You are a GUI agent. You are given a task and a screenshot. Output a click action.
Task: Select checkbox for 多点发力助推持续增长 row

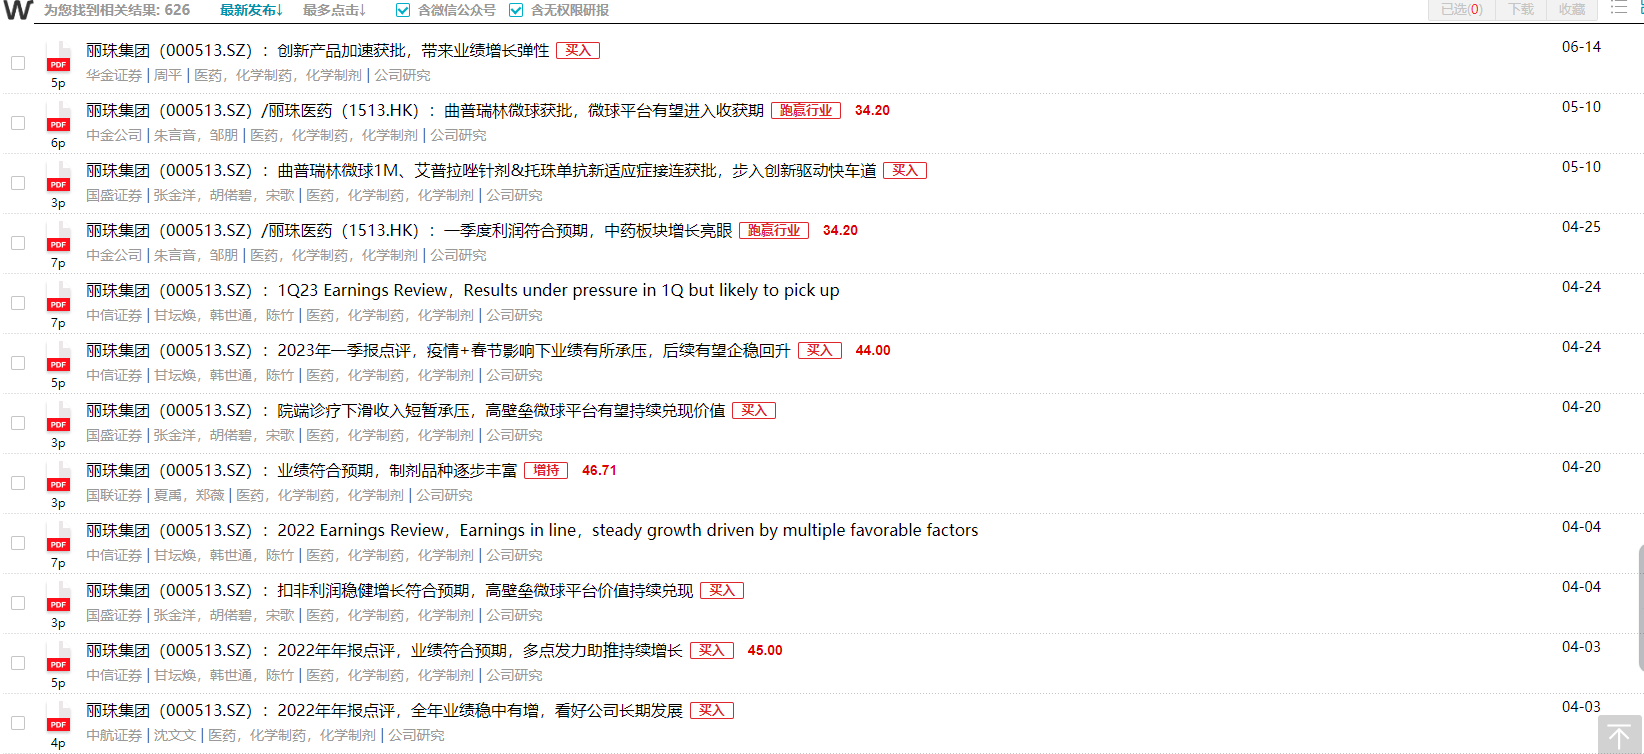pos(18,663)
